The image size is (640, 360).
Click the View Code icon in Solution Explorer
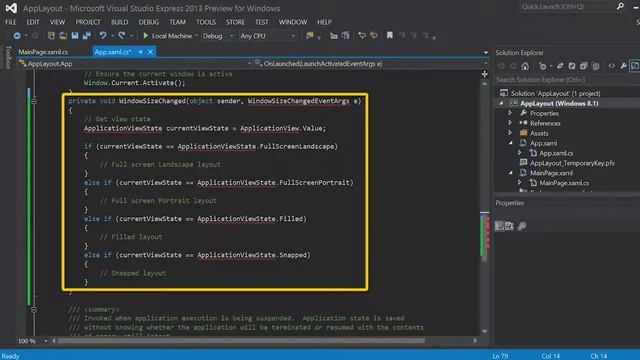pyautogui.click(x=611, y=66)
